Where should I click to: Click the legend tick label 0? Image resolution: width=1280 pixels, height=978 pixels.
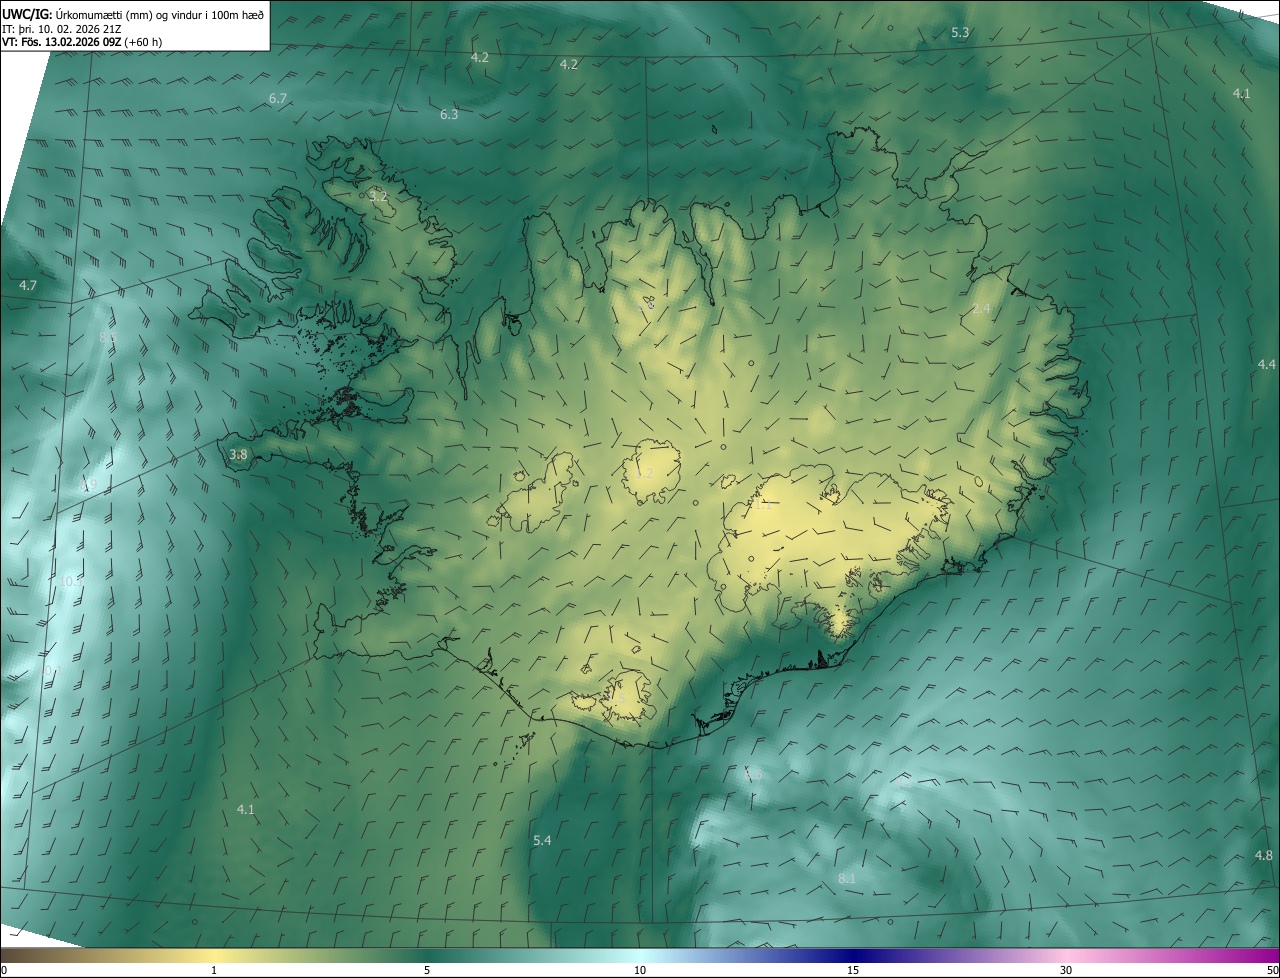[x=4, y=970]
